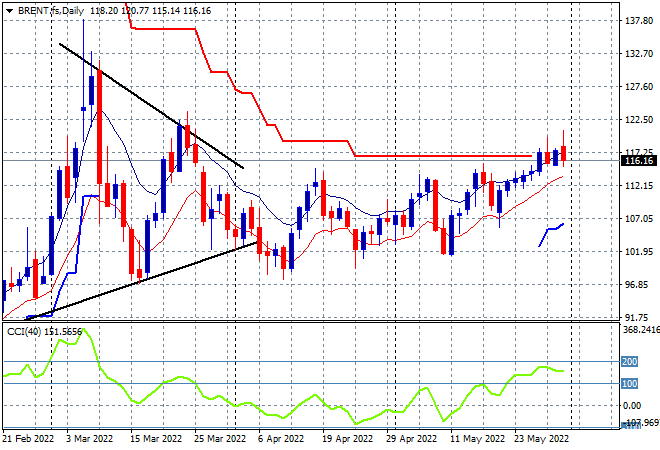Click the triangle arrow beside BRENT title
Screen dimensions: 660x450
pos(9,11)
